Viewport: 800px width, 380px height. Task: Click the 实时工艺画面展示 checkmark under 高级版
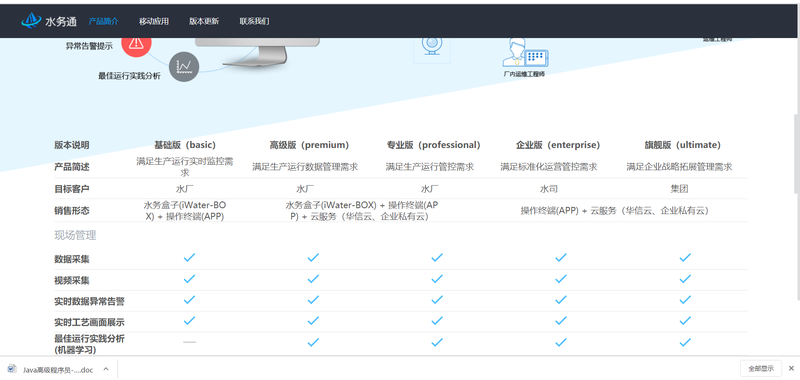tap(313, 321)
